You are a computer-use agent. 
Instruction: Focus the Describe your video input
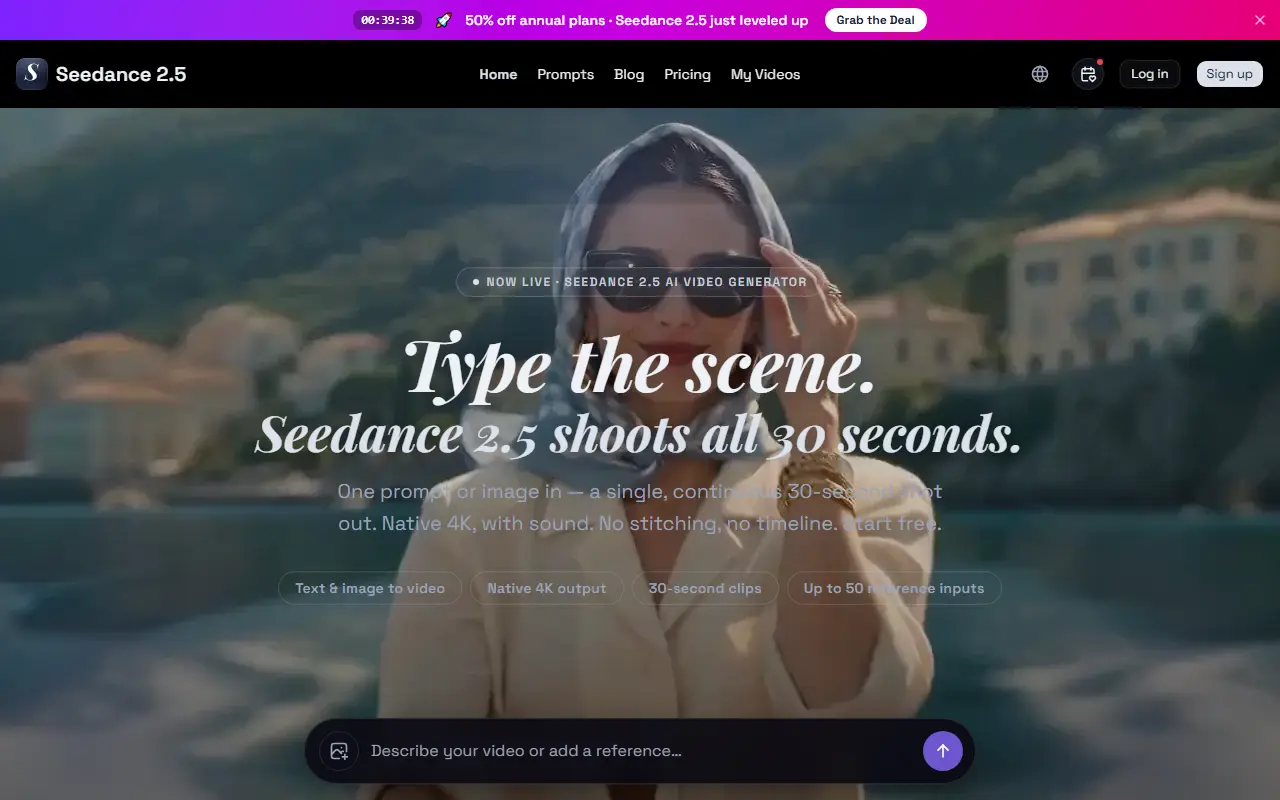click(640, 751)
